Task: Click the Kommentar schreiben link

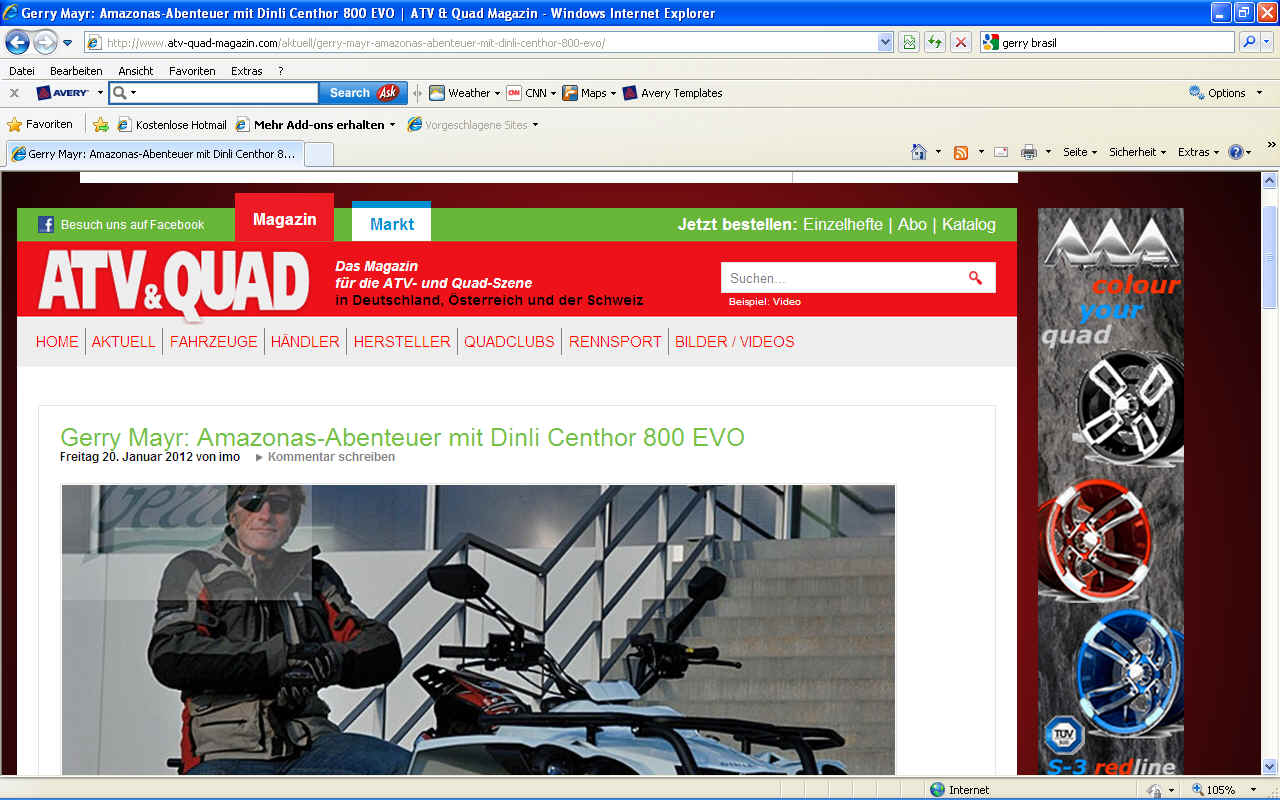Action: tap(331, 457)
